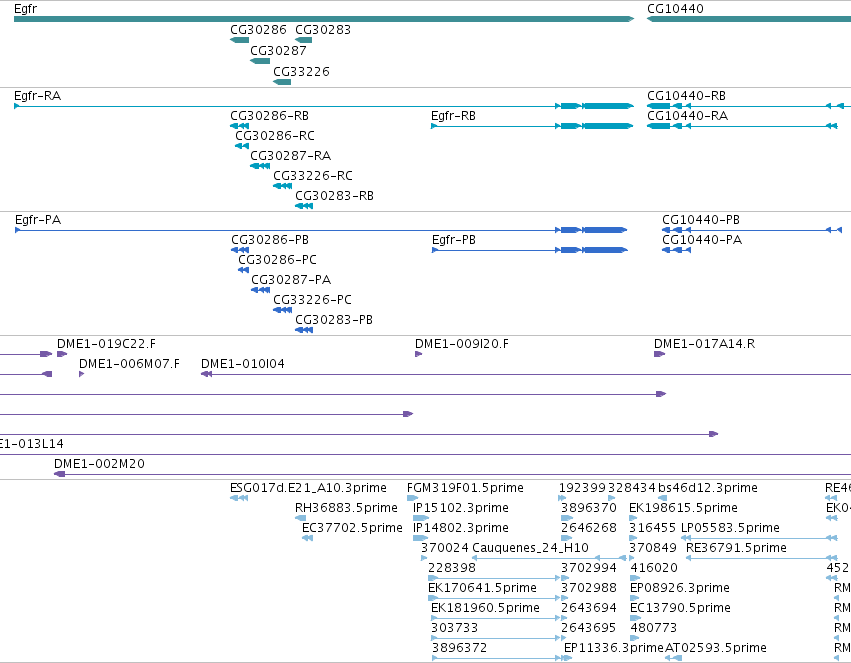Viewport: 851px width, 663px height.
Task: Click the 416020 feature label
Action: [654, 569]
